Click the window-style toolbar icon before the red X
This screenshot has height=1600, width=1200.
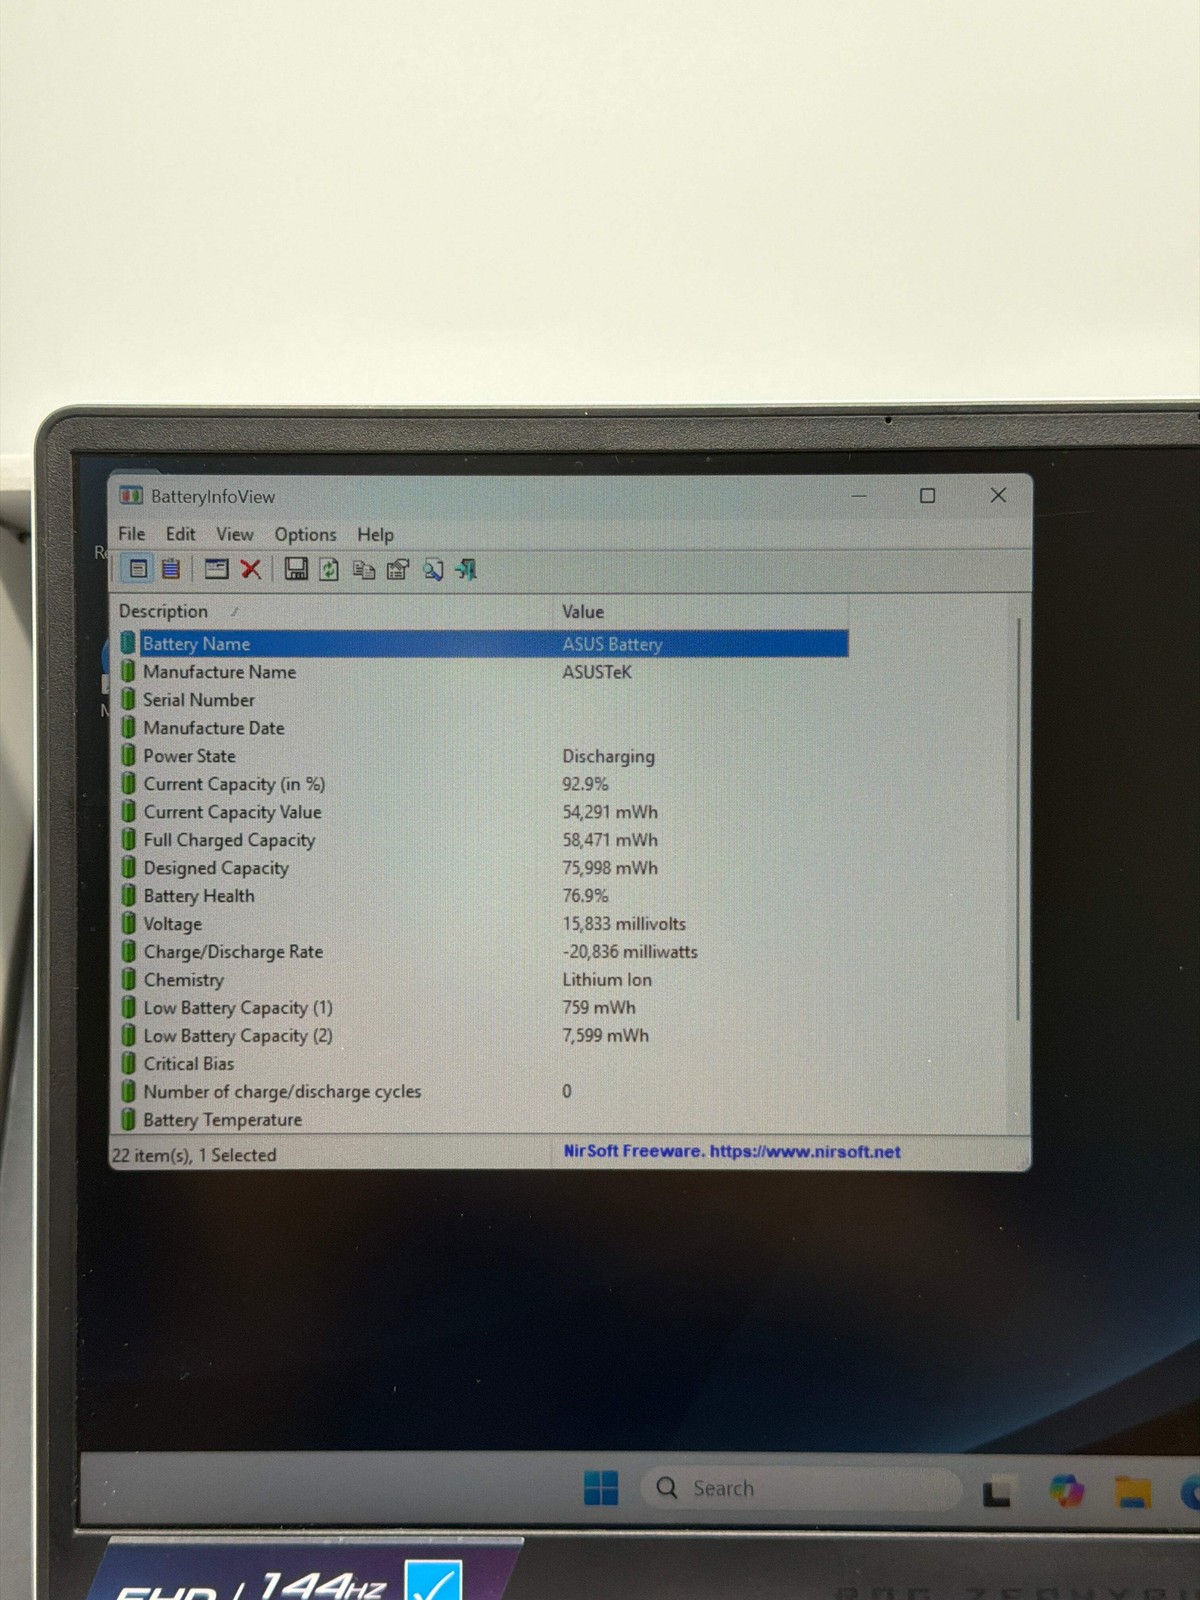[x=216, y=569]
